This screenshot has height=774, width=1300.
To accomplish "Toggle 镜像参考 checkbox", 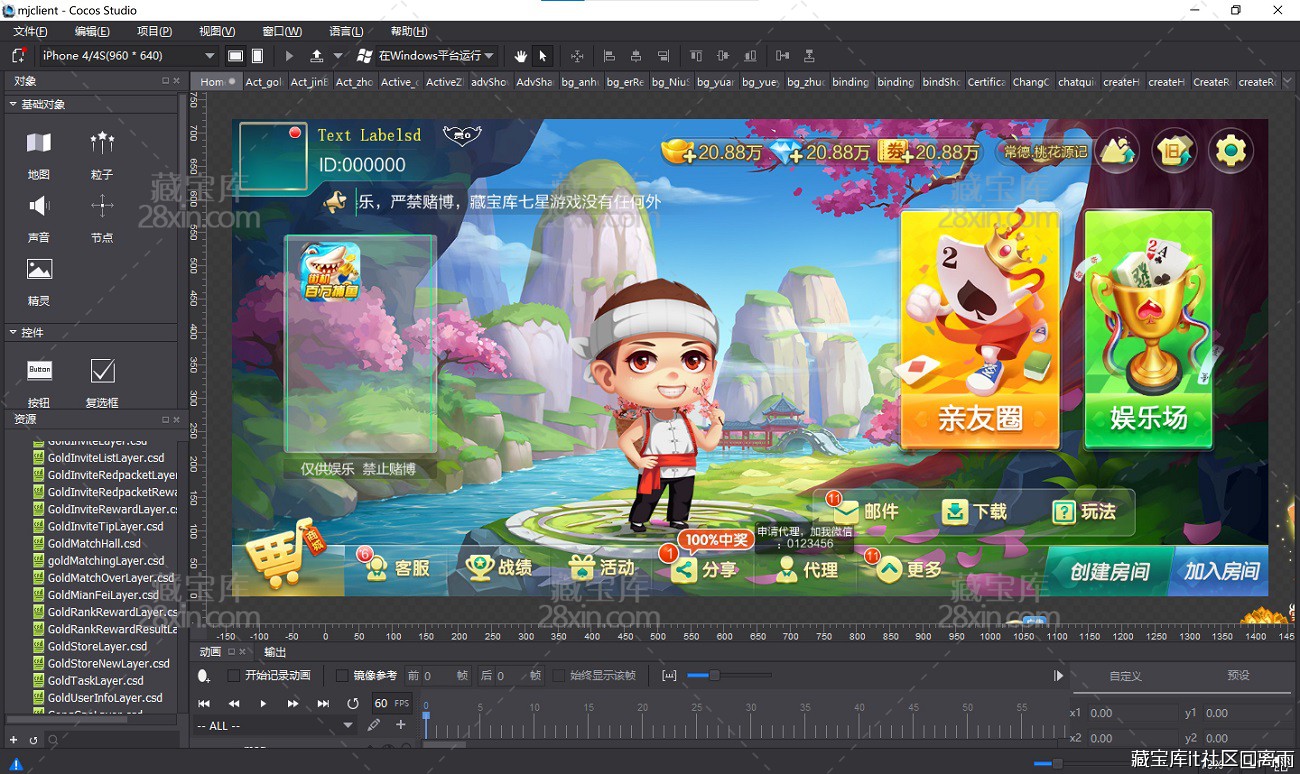I will (342, 676).
